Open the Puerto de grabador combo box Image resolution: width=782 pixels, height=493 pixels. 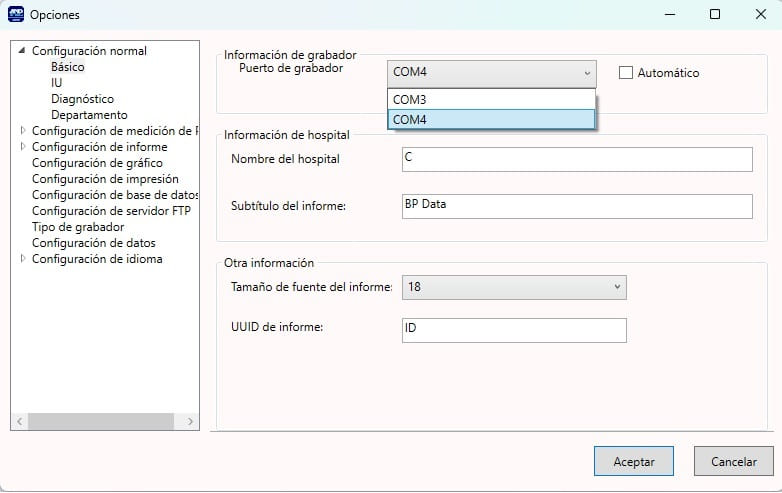click(x=491, y=73)
